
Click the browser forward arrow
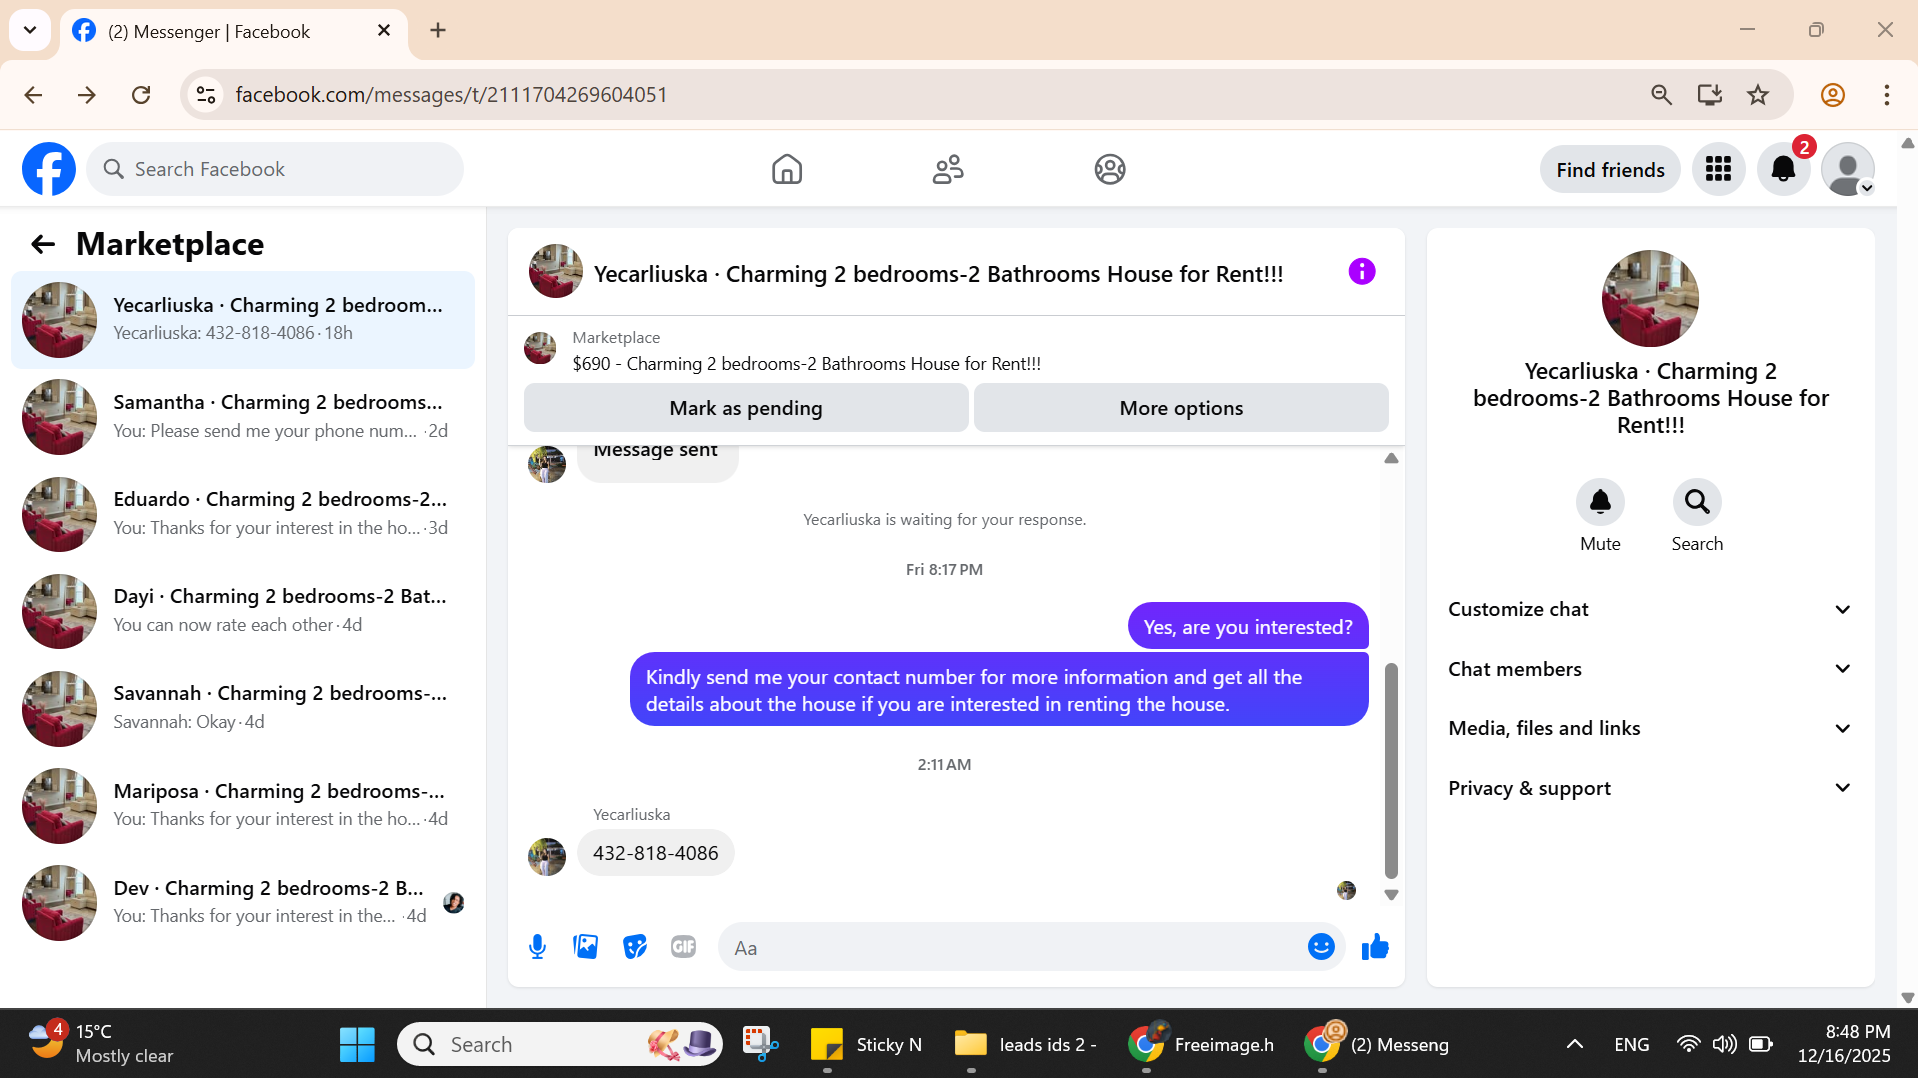87,95
